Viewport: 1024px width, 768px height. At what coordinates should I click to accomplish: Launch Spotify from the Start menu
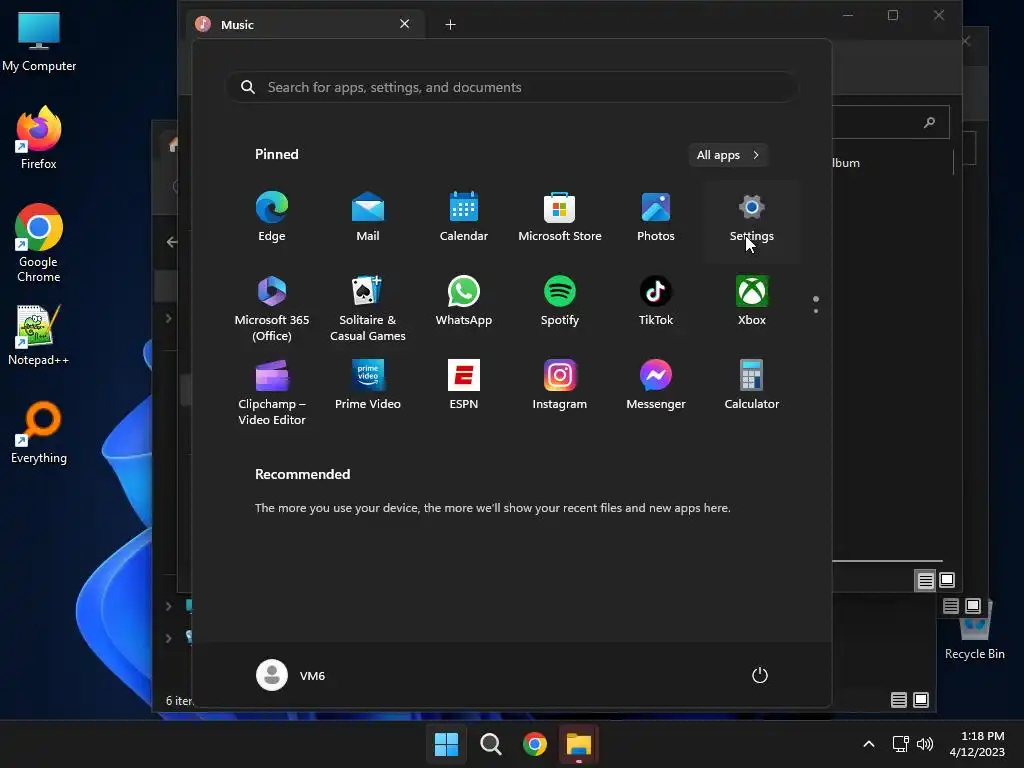[560, 302]
